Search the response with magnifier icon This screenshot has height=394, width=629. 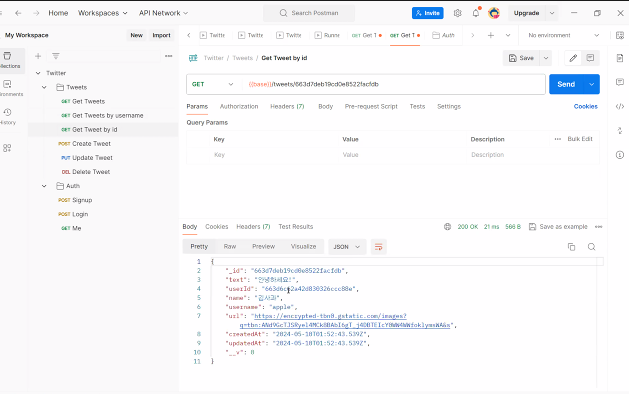(591, 247)
